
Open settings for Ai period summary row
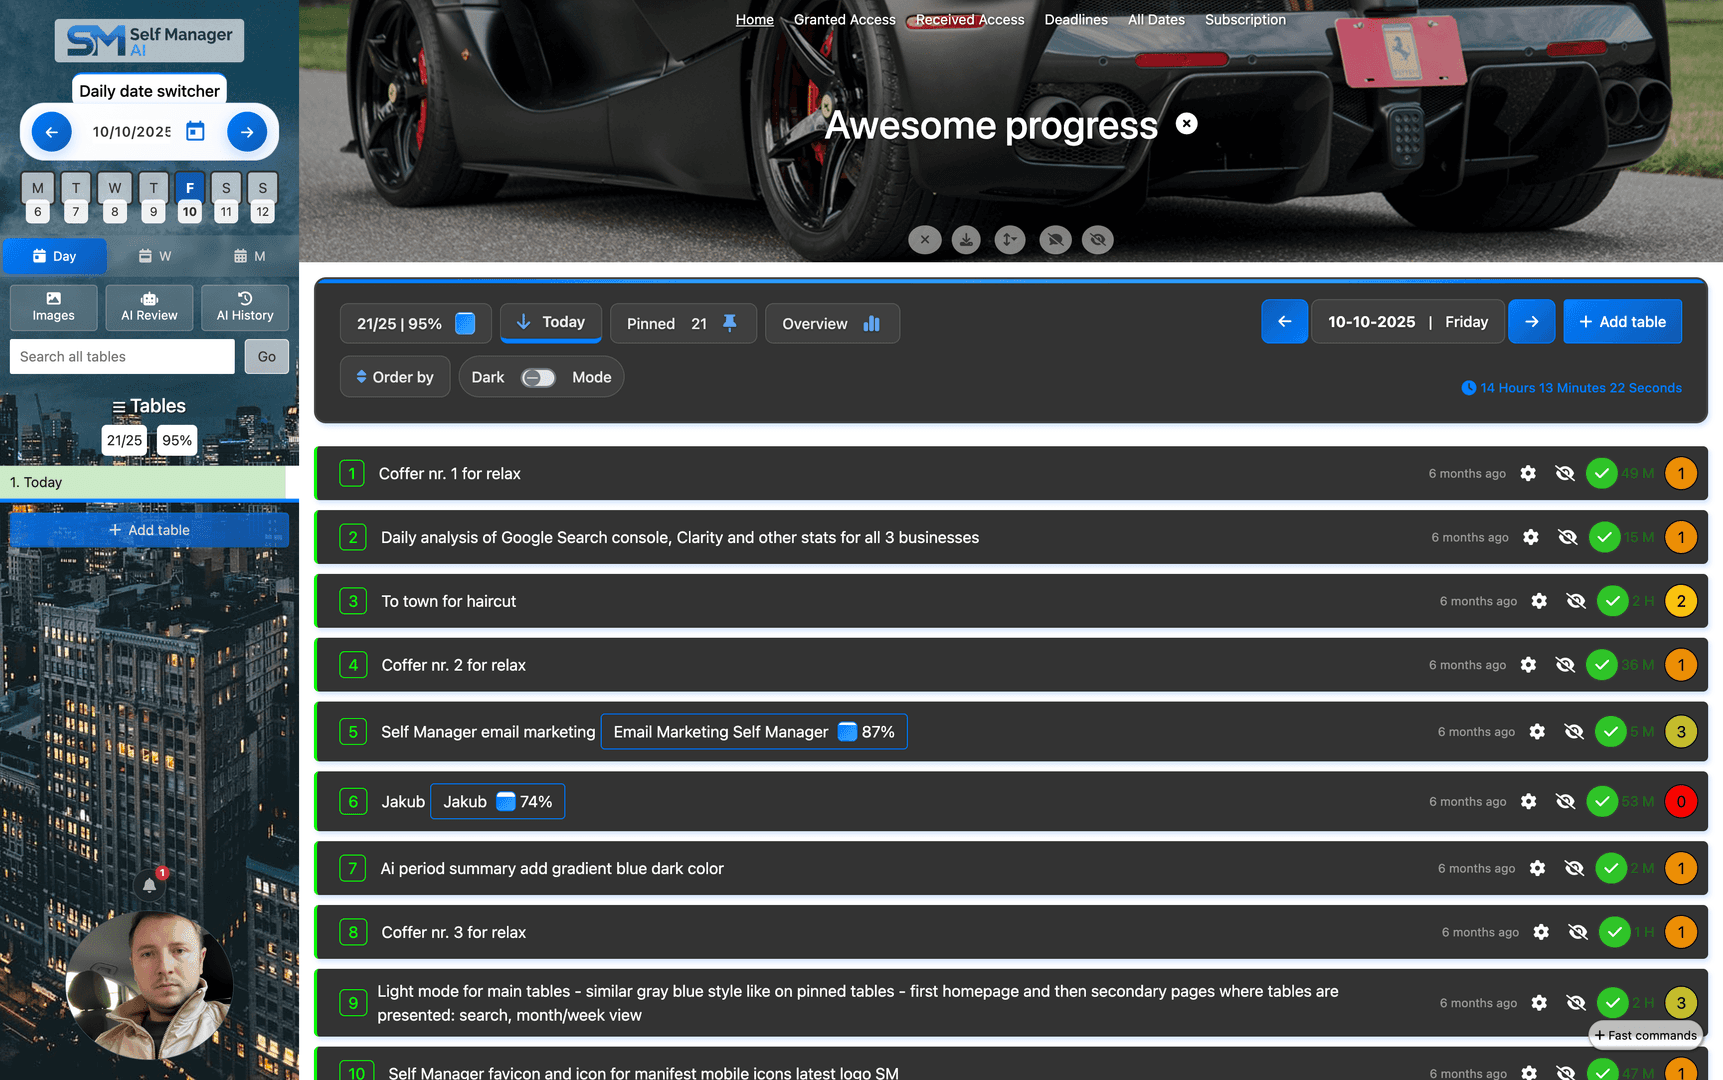point(1537,869)
